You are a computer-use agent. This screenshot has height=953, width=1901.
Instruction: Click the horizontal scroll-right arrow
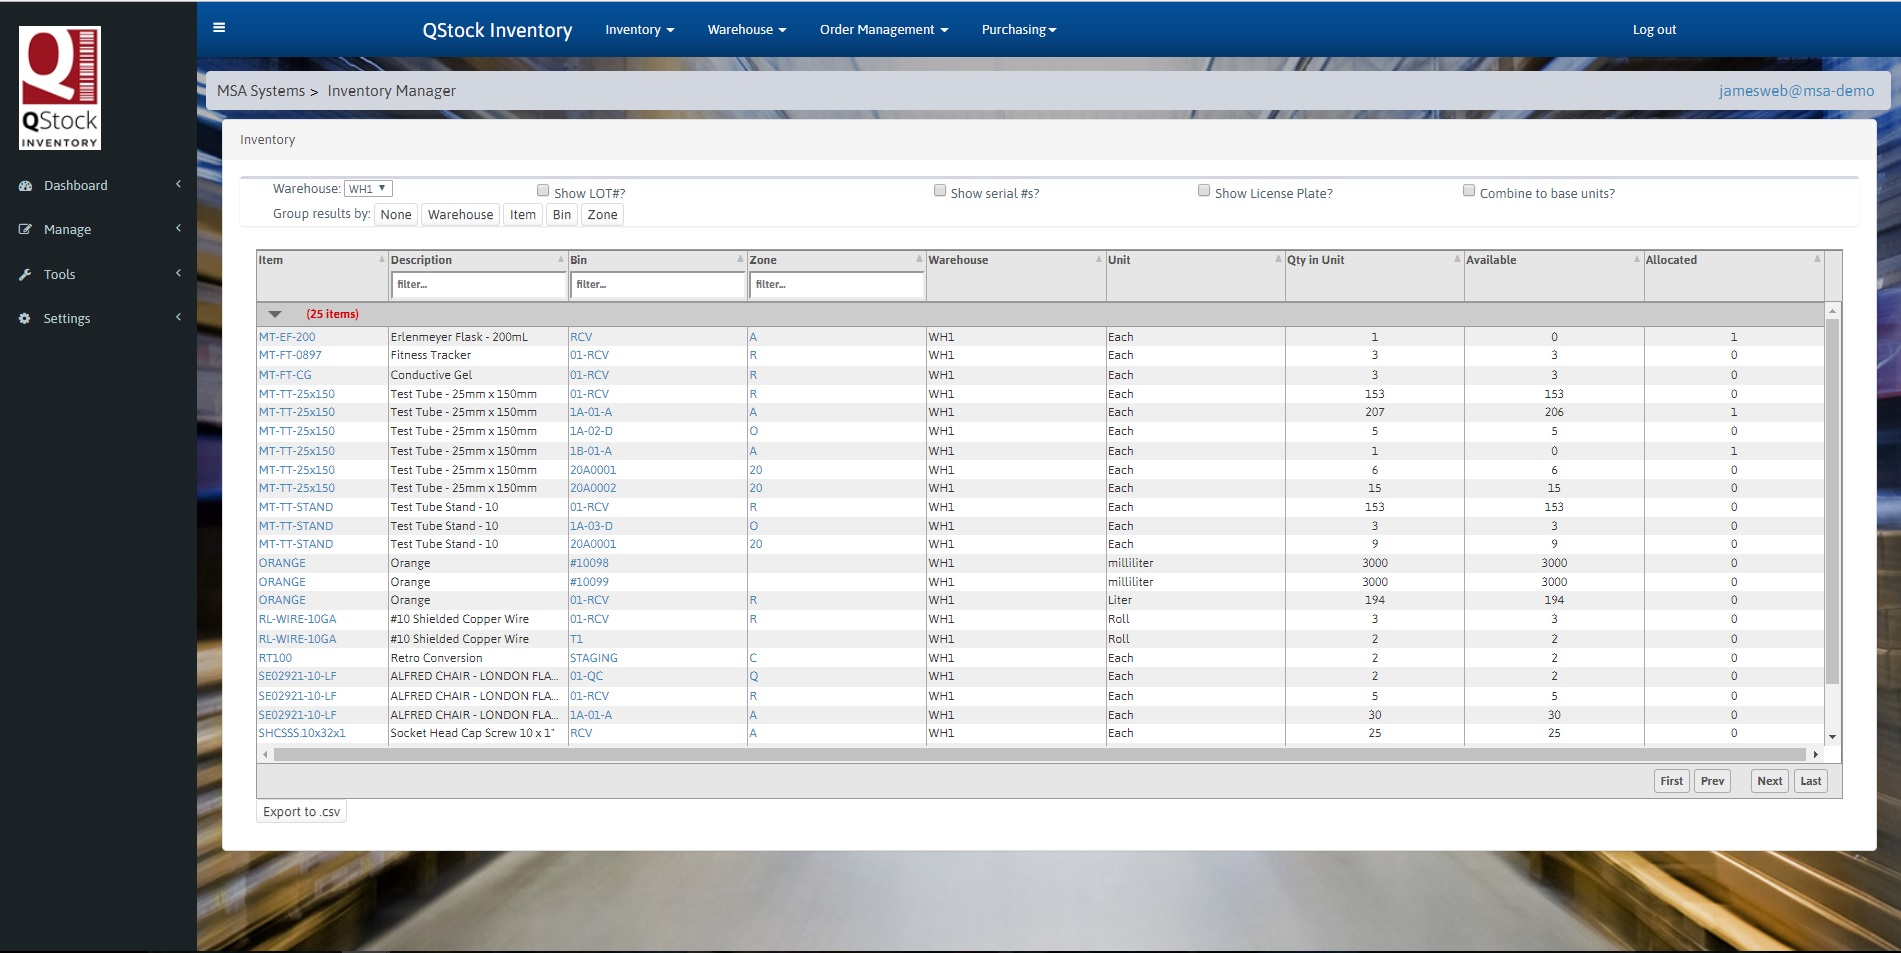tap(1816, 755)
